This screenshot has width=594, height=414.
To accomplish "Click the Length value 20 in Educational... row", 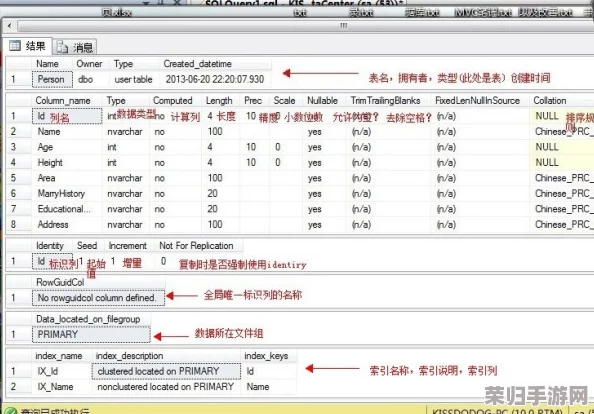I will click(220, 209).
